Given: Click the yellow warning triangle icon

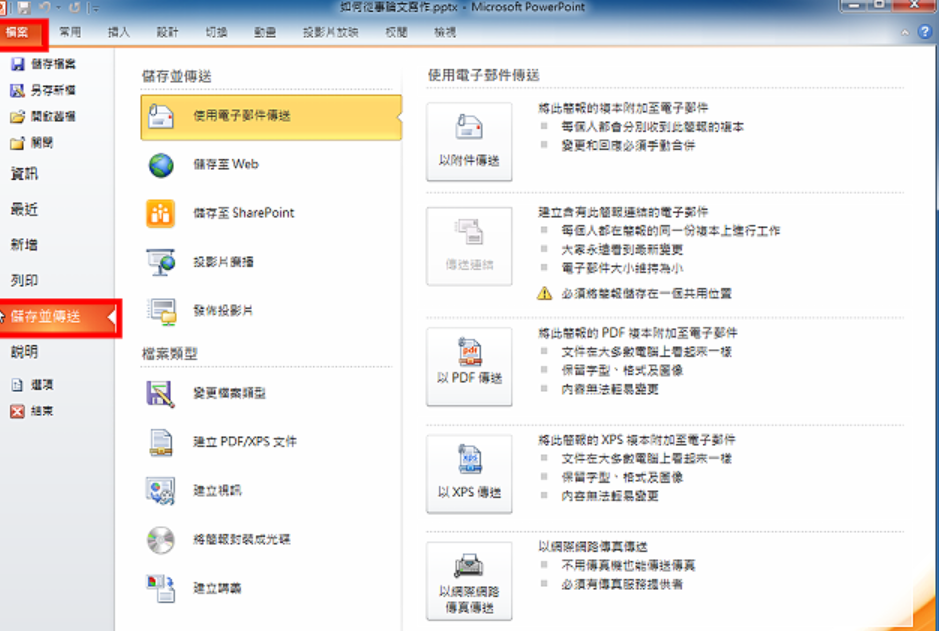Looking at the screenshot, I should [x=544, y=293].
